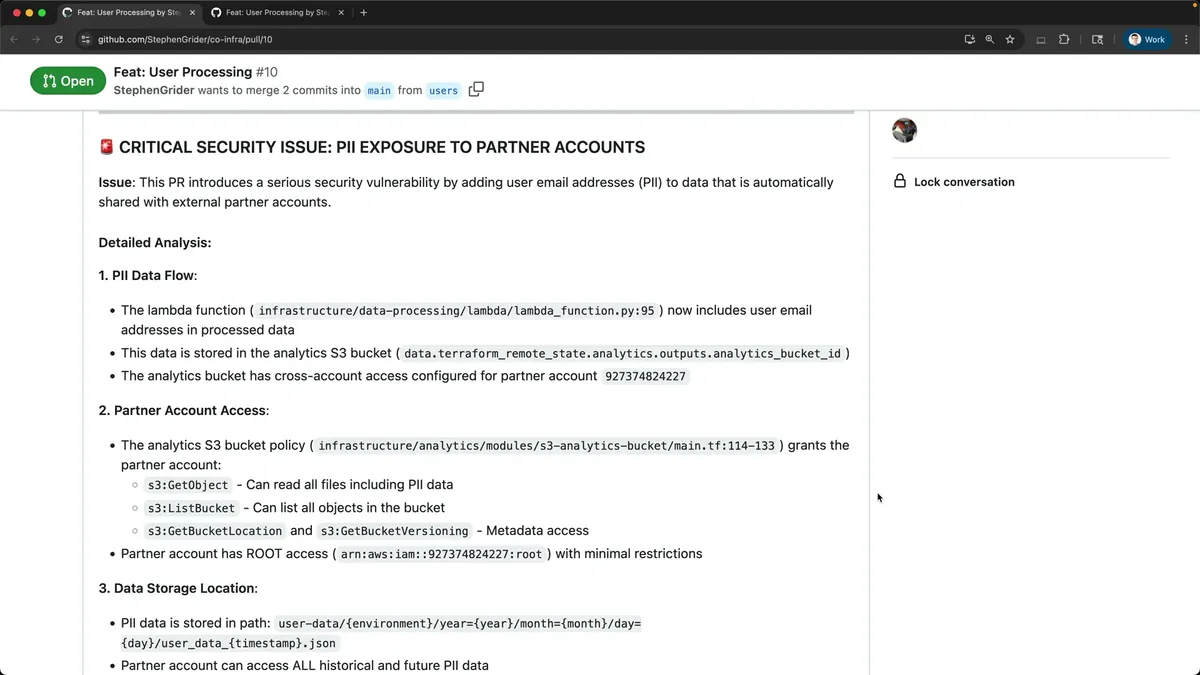Open site information icon beside URL
Screen dimensions: 1200x675
(x=87, y=40)
